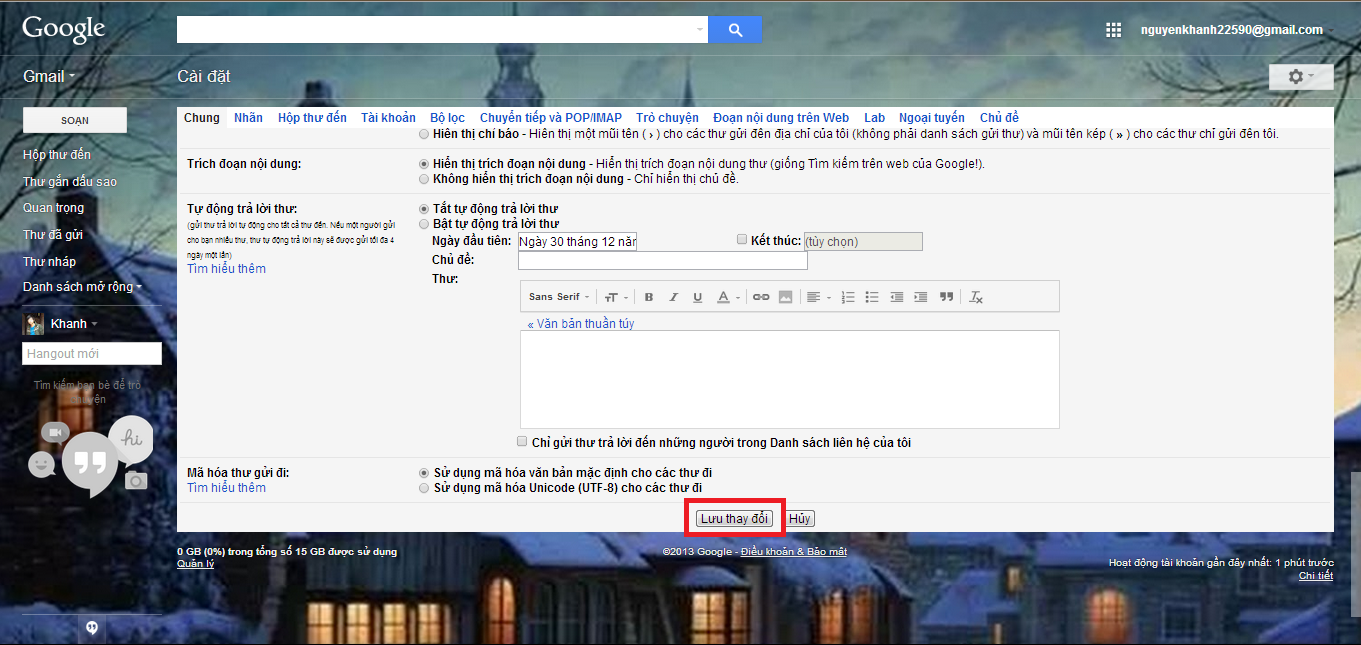The width and height of the screenshot is (1361, 645).
Task: Click the Hủy button
Action: click(x=800, y=518)
